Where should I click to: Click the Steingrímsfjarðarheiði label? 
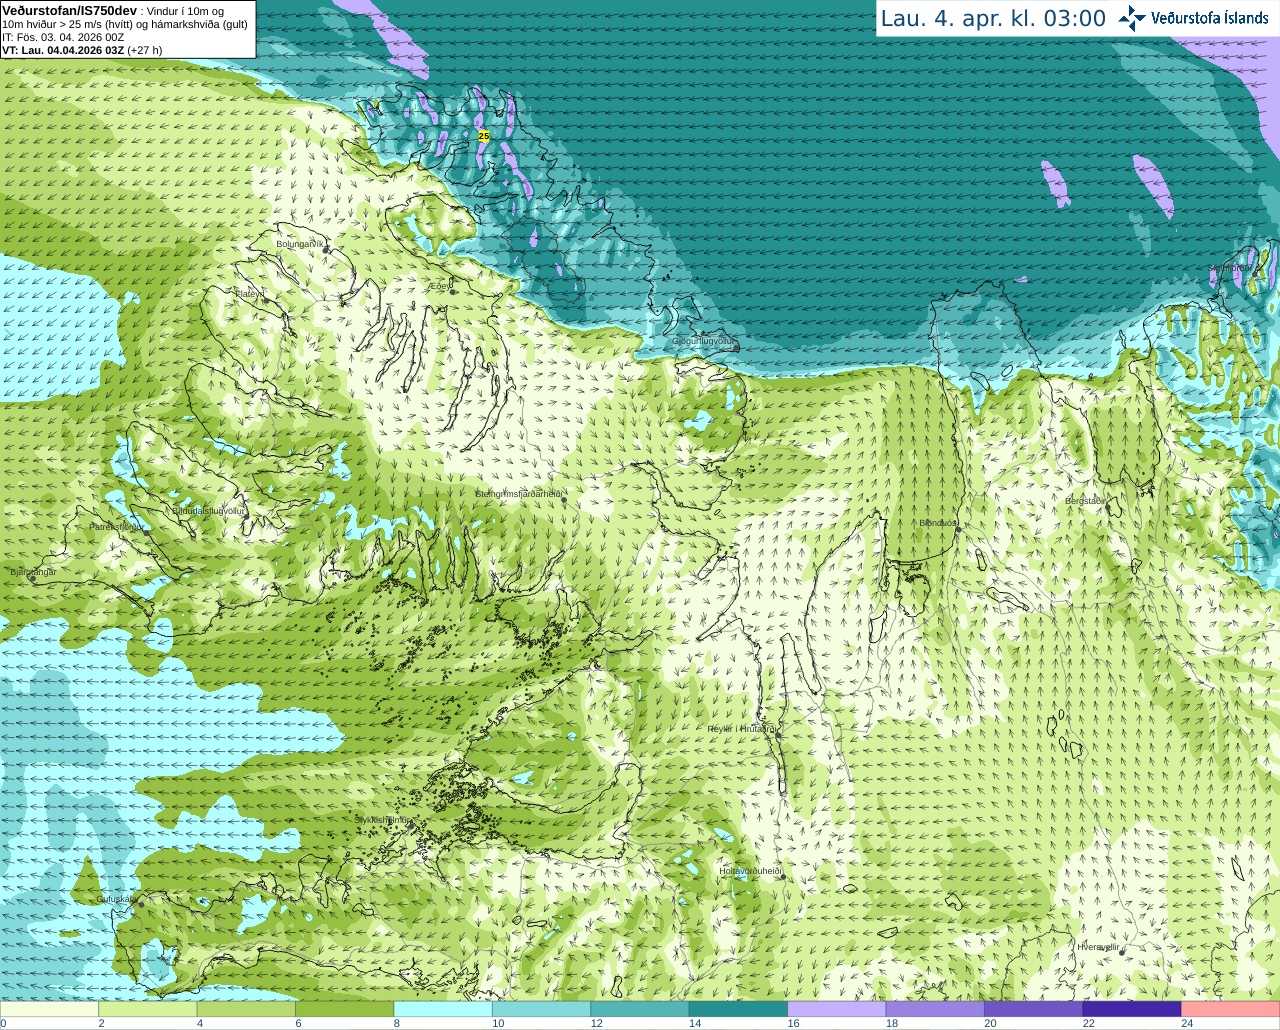519,494
